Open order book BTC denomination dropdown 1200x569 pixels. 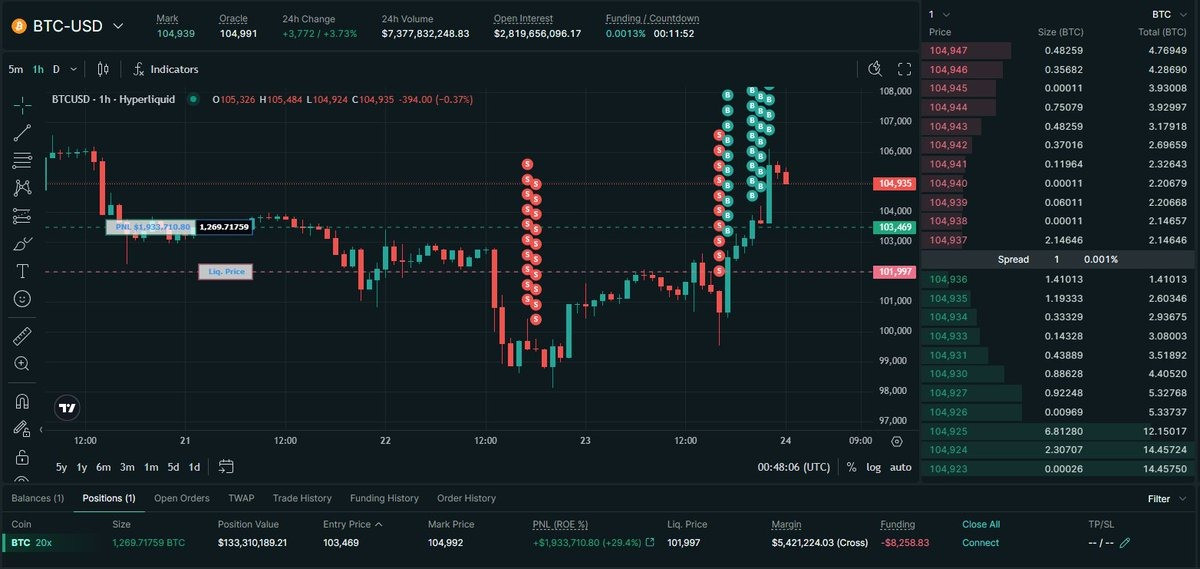coord(1167,14)
